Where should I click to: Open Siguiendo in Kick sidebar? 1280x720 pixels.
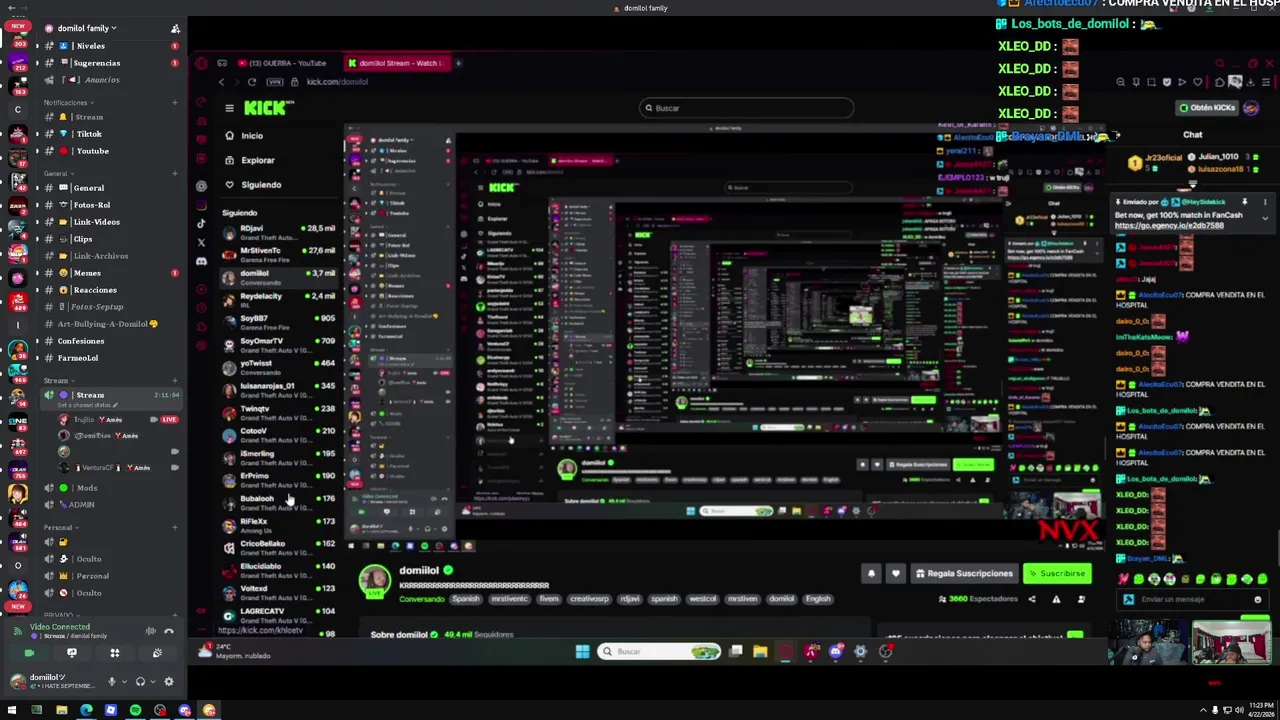tap(261, 185)
